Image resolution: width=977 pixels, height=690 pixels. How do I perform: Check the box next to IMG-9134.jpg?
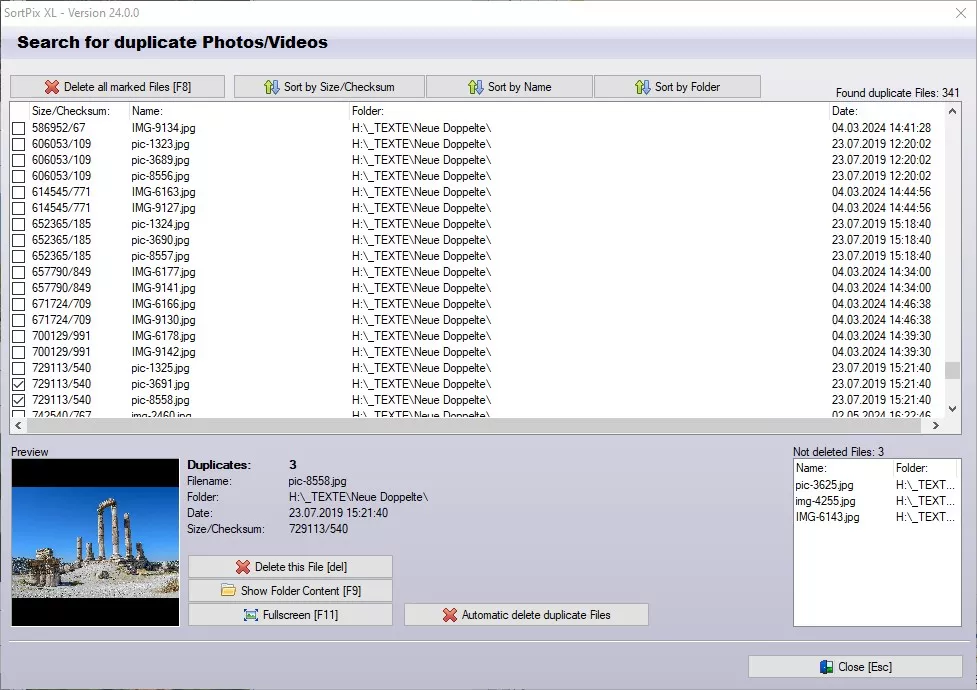pyautogui.click(x=18, y=128)
